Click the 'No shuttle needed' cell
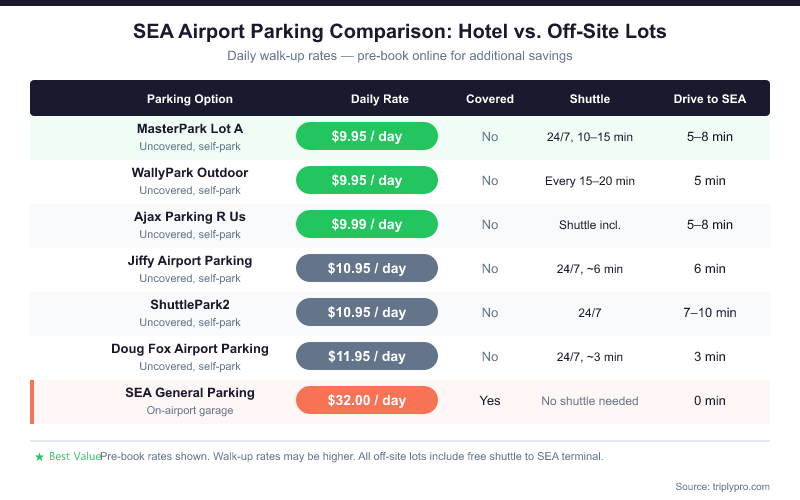The width and height of the screenshot is (800, 500). (x=590, y=401)
